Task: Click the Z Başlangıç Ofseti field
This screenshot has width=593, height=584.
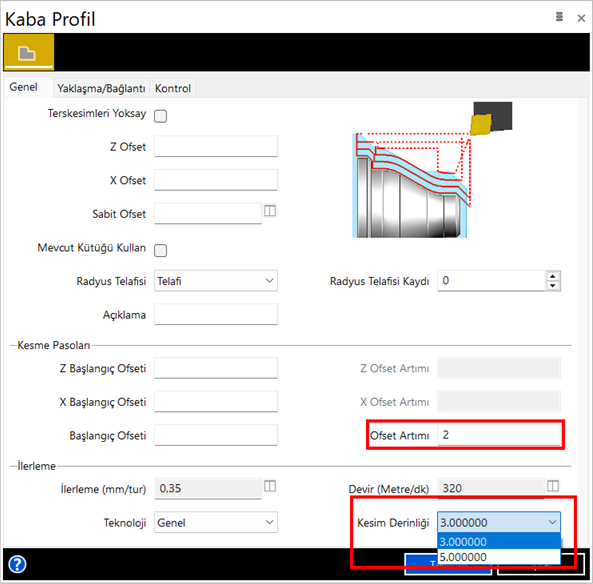Action: click(216, 368)
